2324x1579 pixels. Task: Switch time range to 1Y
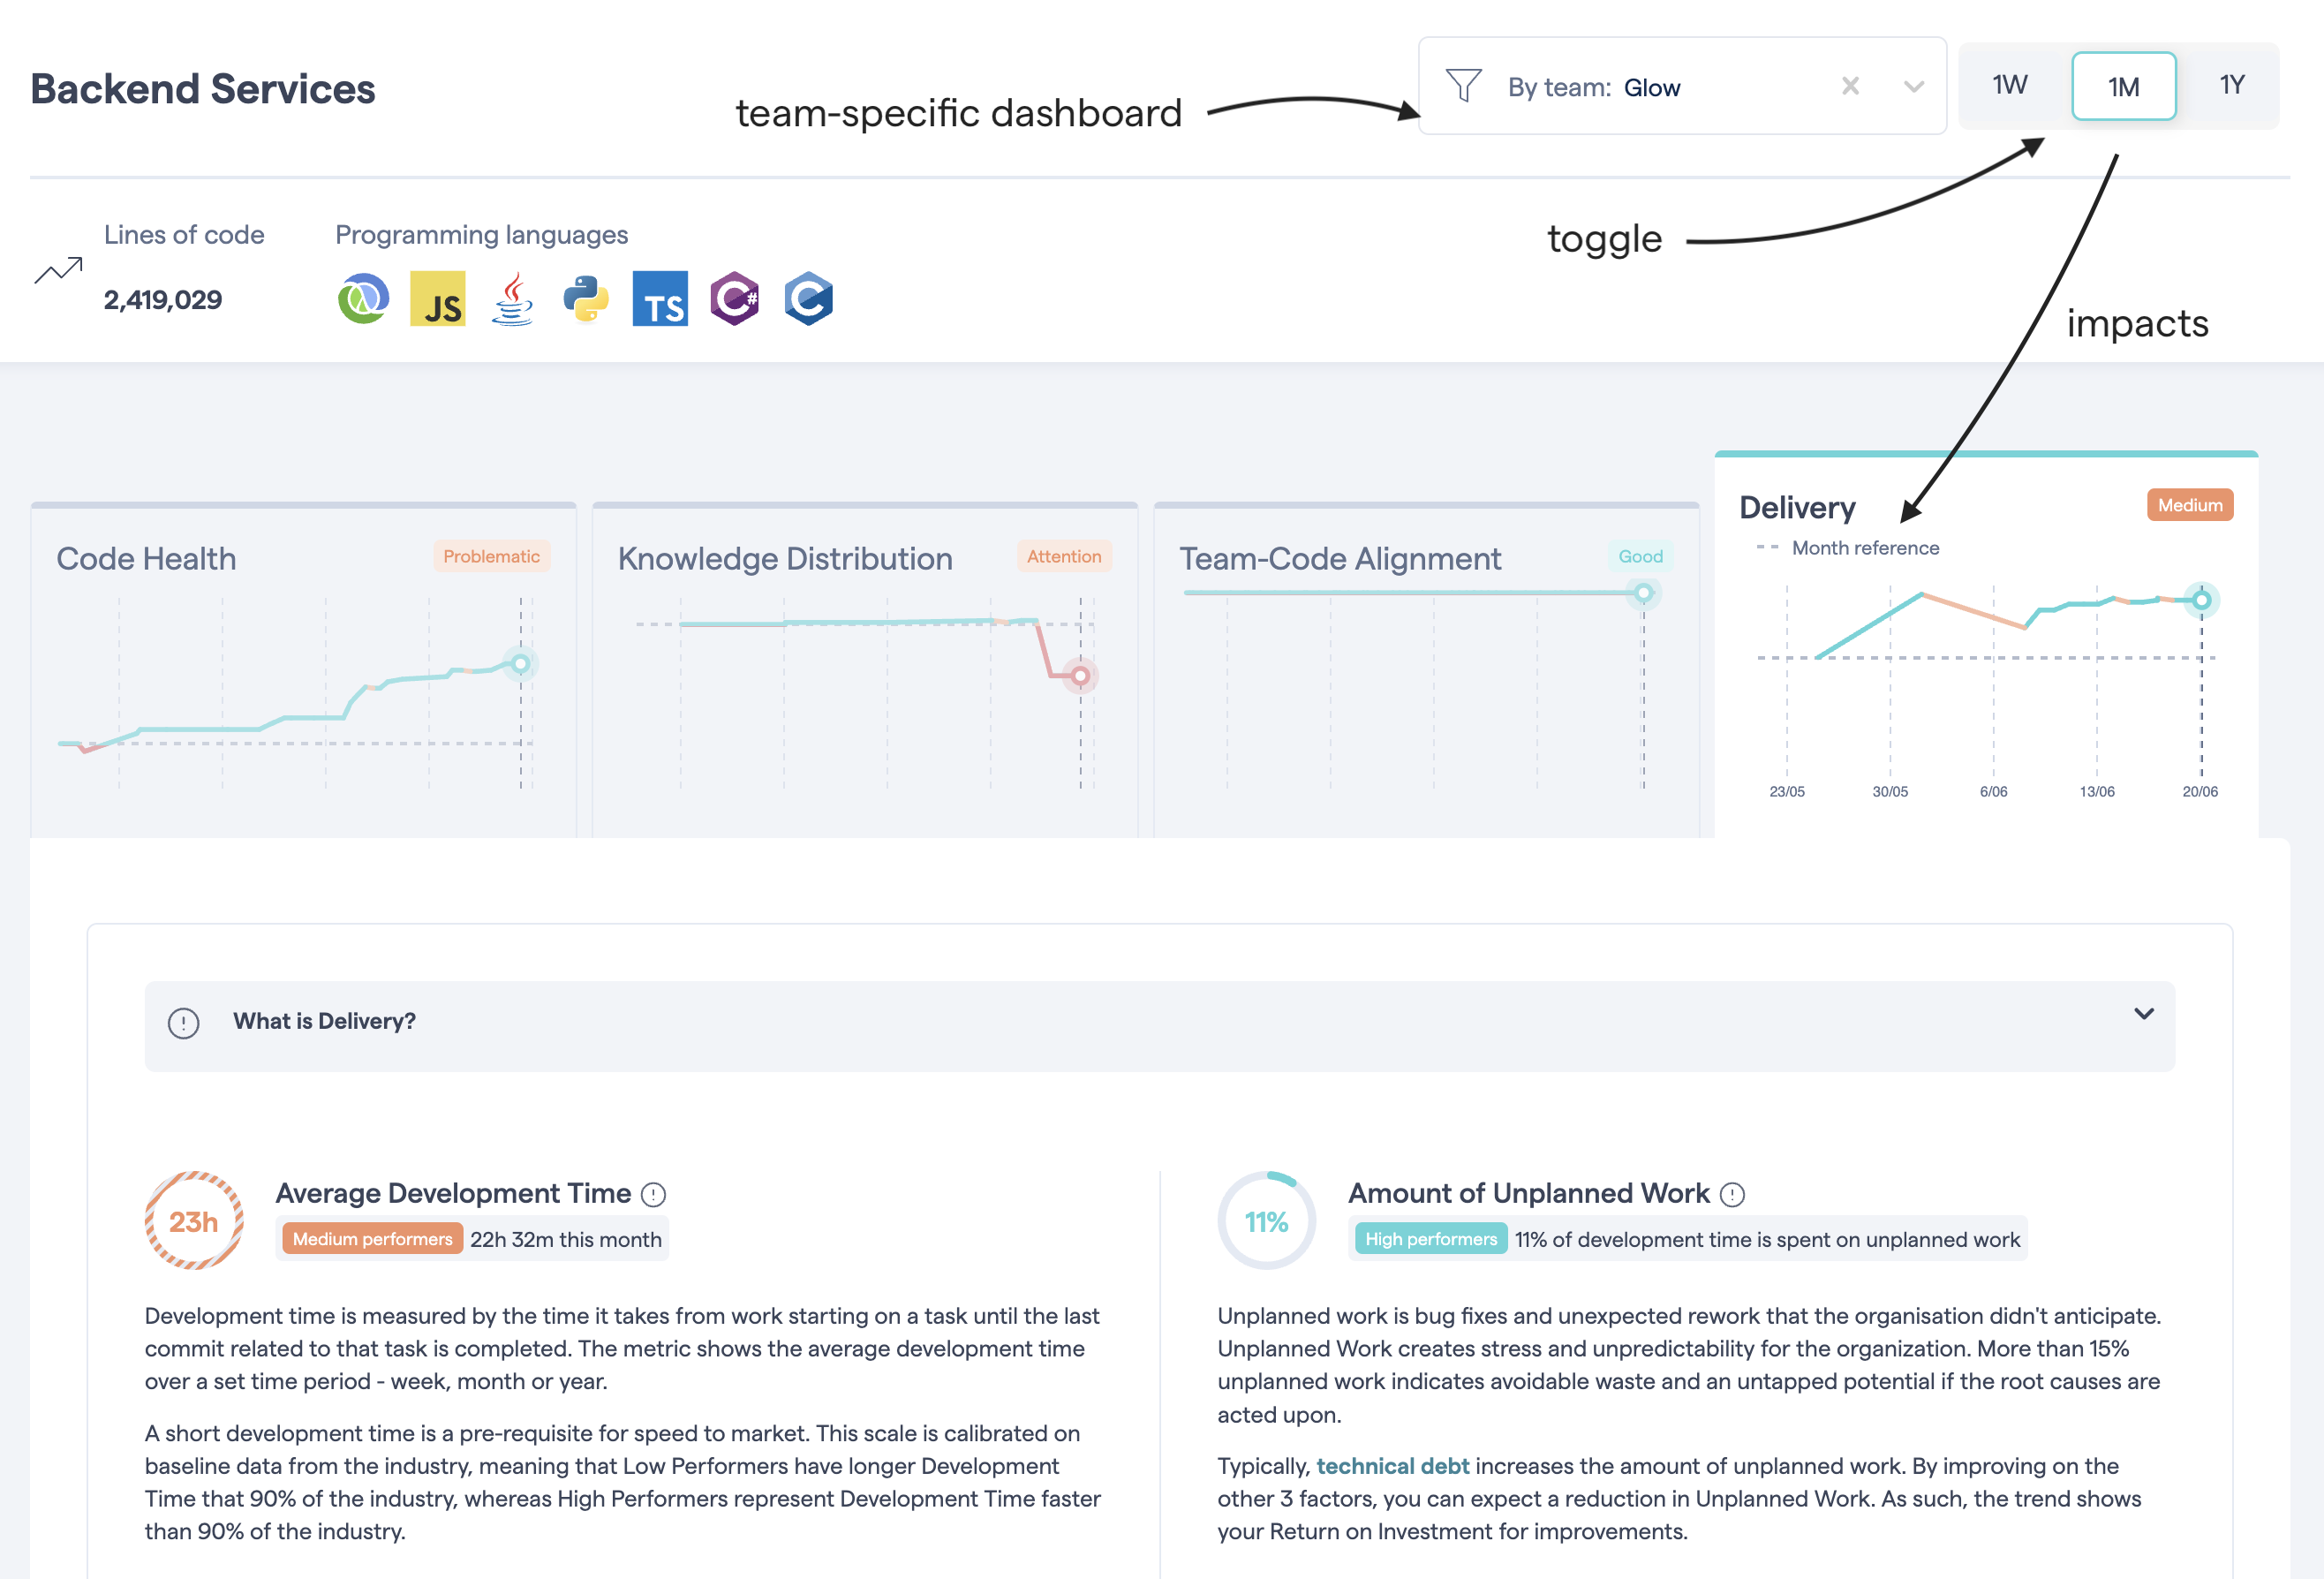(2232, 85)
